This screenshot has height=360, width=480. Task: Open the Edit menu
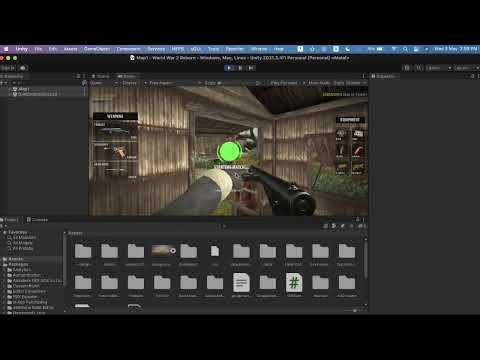click(x=53, y=49)
